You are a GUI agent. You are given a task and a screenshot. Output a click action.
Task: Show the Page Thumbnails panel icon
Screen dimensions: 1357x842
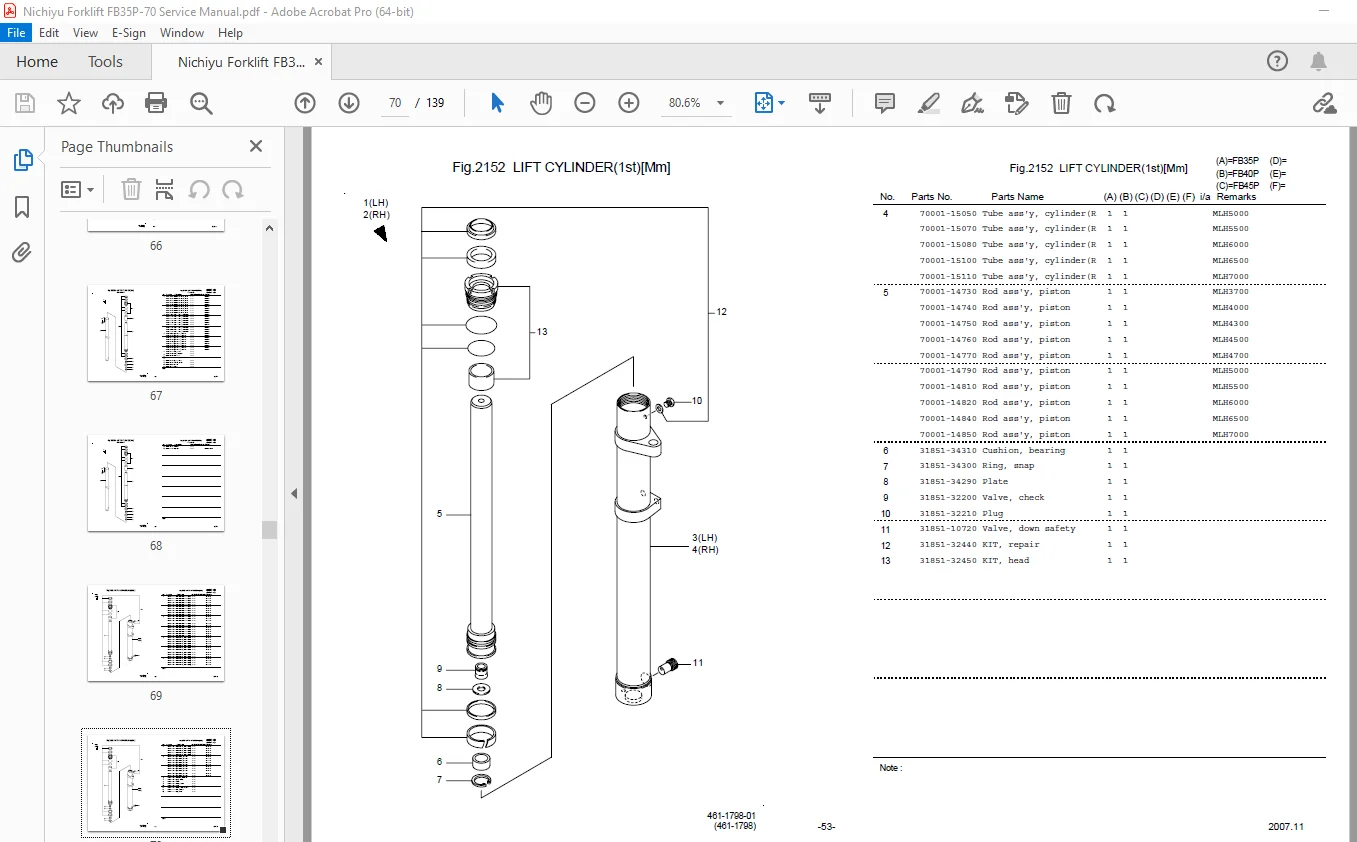(x=22, y=159)
